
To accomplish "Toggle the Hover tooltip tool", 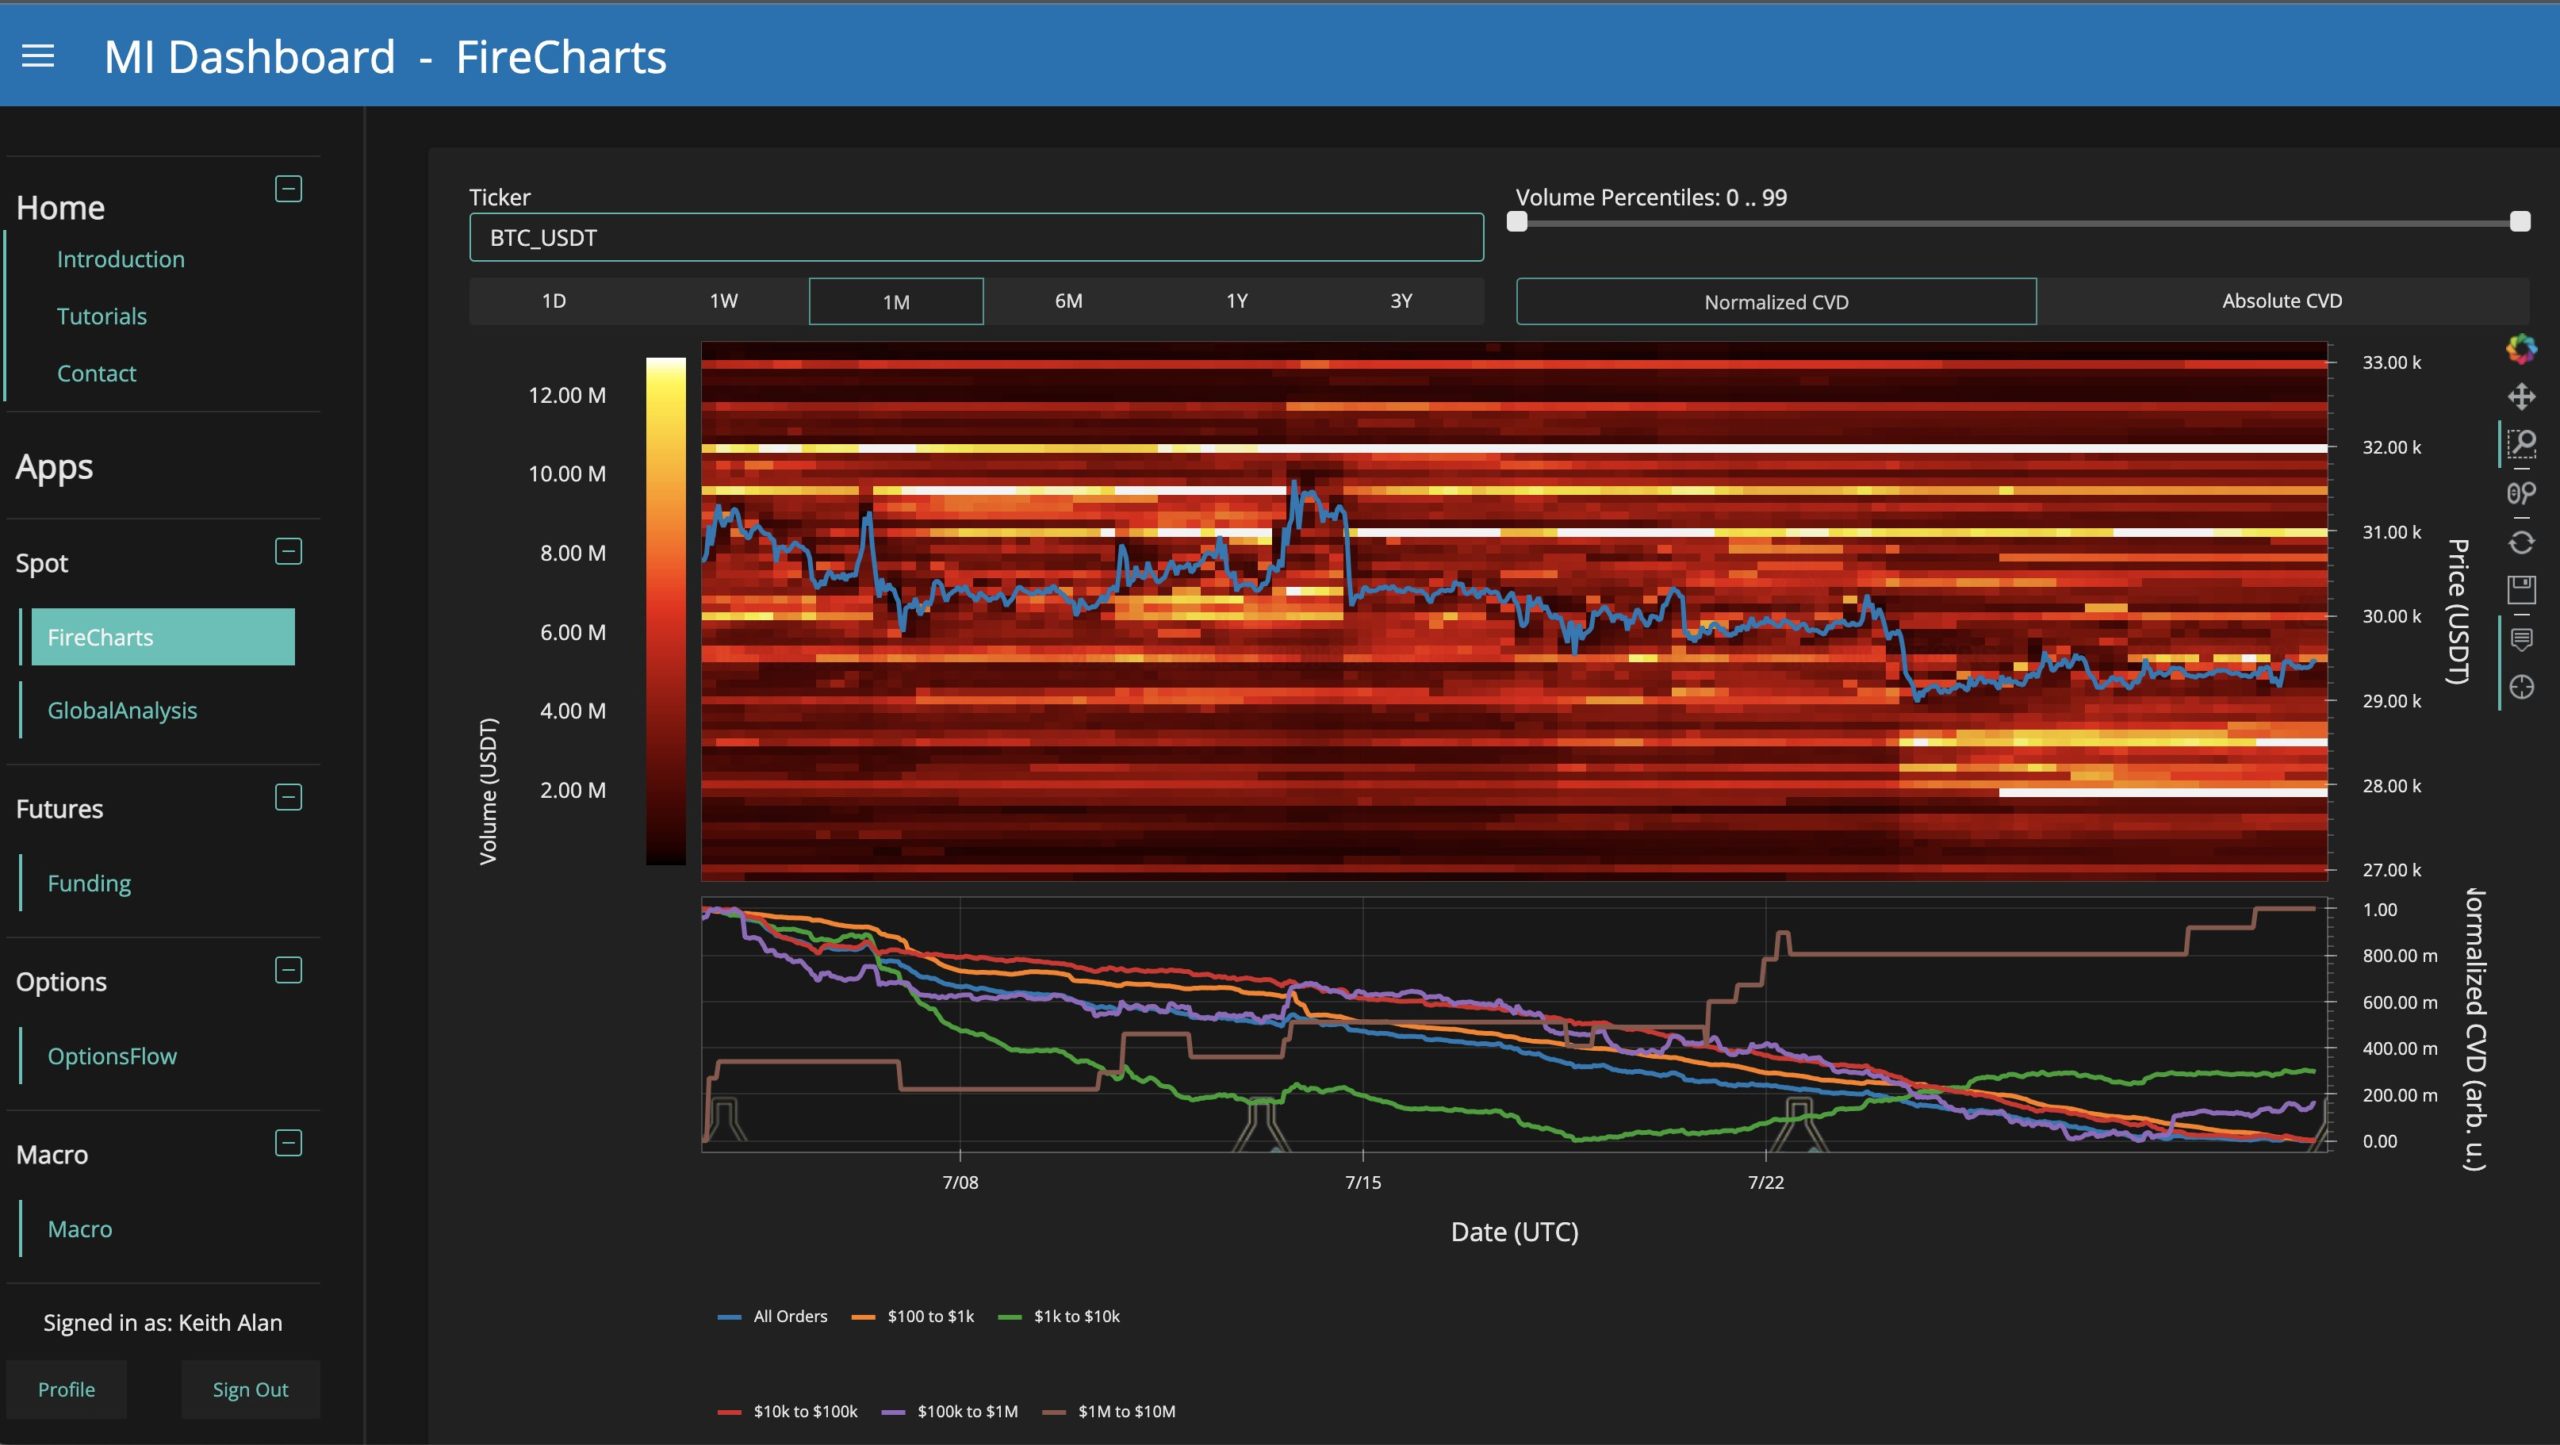I will (x=2521, y=639).
